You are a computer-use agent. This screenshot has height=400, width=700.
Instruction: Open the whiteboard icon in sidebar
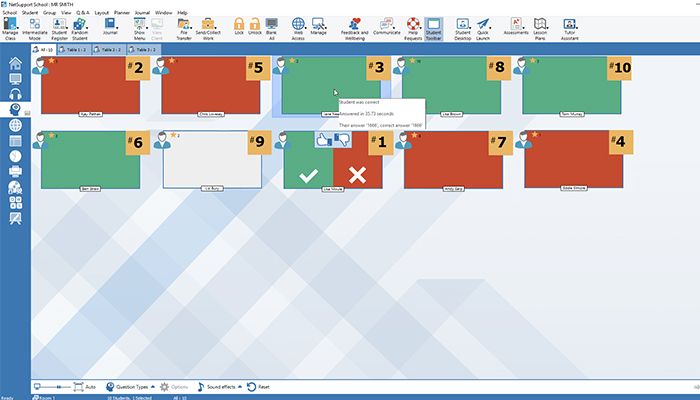coord(15,218)
